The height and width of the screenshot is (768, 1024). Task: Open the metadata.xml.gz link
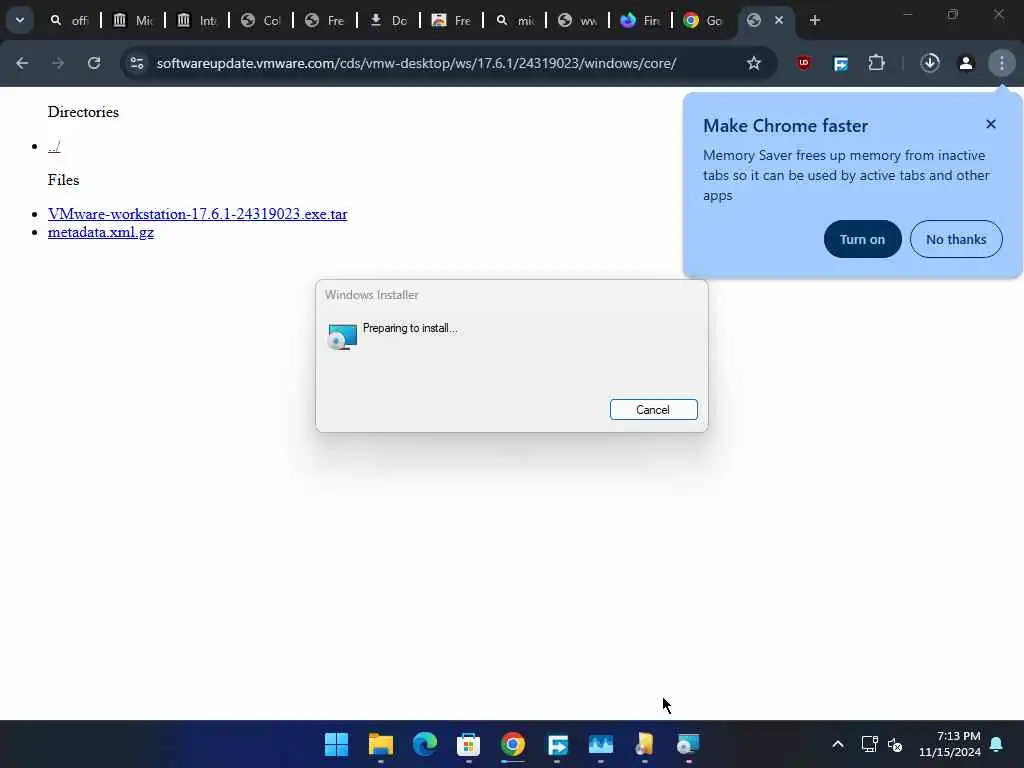coord(101,232)
